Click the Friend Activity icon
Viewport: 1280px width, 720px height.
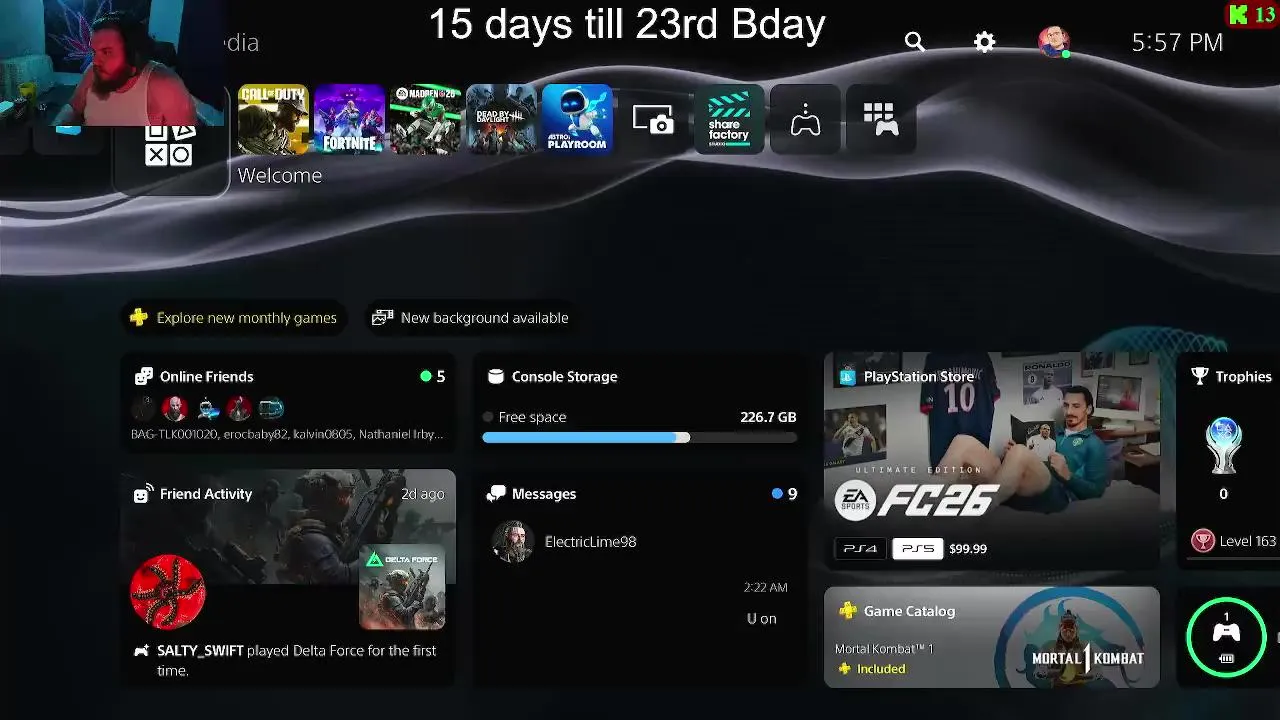143,494
